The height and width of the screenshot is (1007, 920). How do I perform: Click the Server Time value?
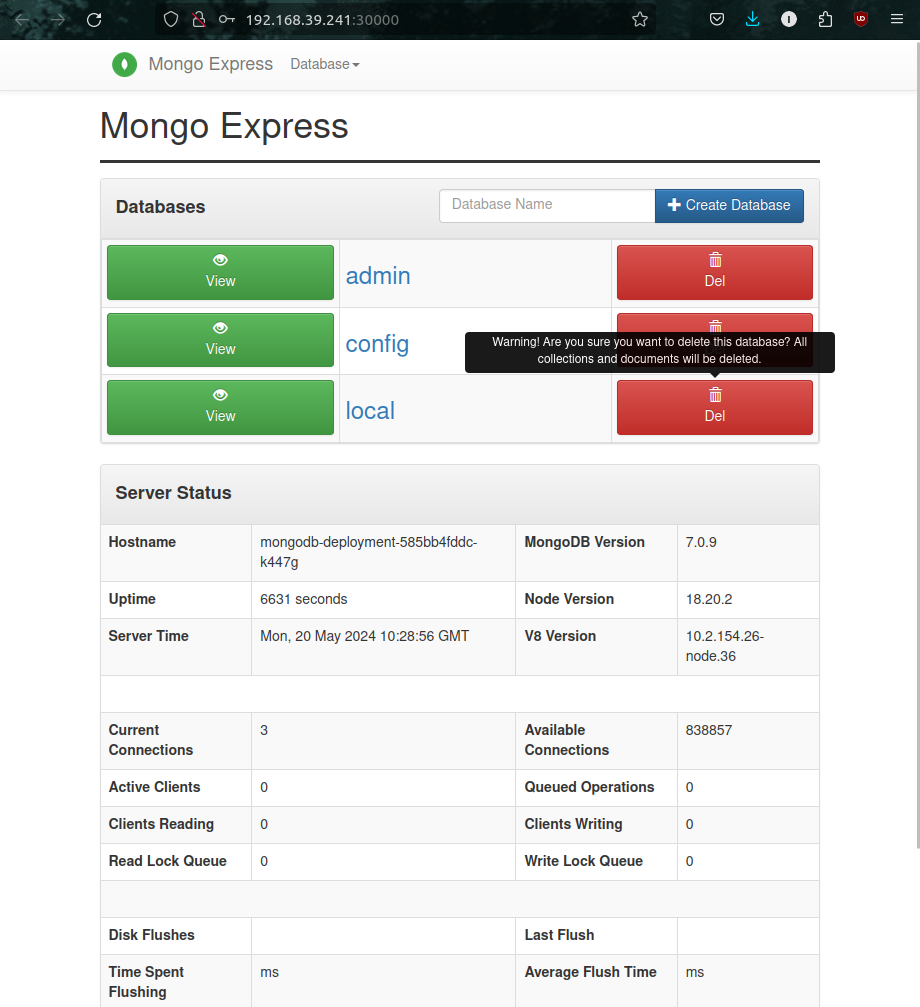(365, 636)
